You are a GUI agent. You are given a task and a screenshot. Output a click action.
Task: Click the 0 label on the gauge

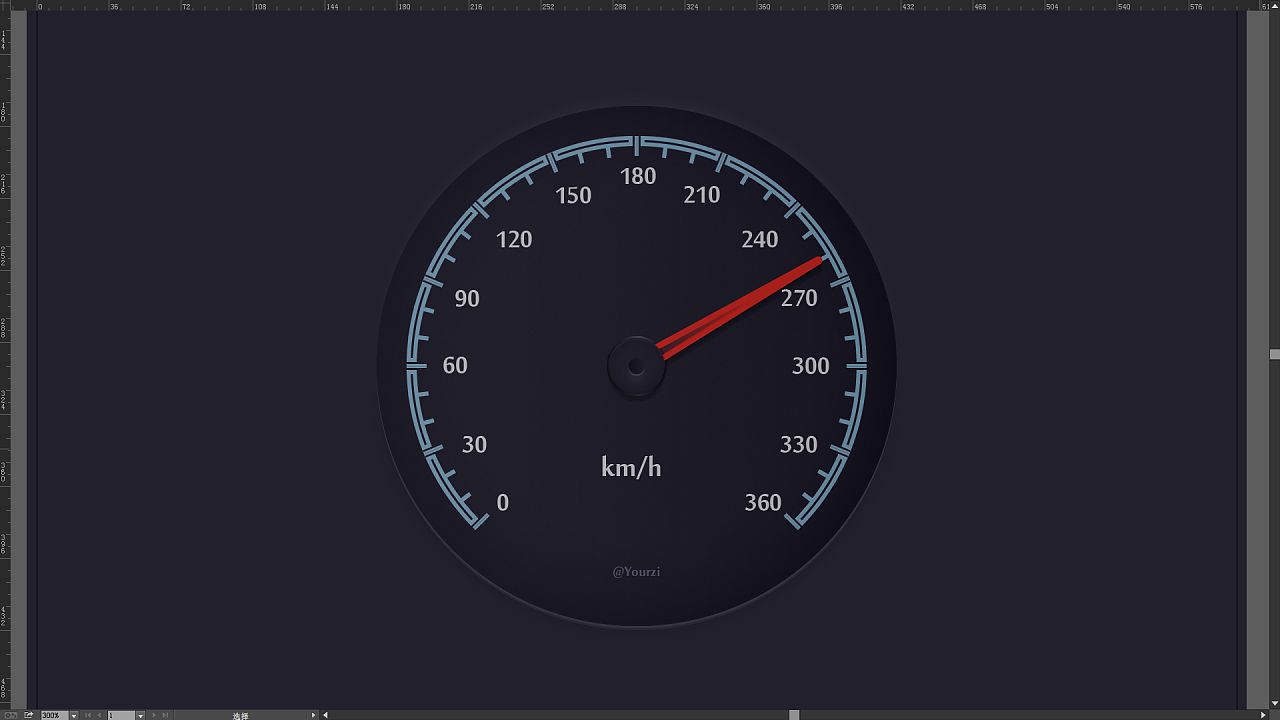tap(503, 503)
